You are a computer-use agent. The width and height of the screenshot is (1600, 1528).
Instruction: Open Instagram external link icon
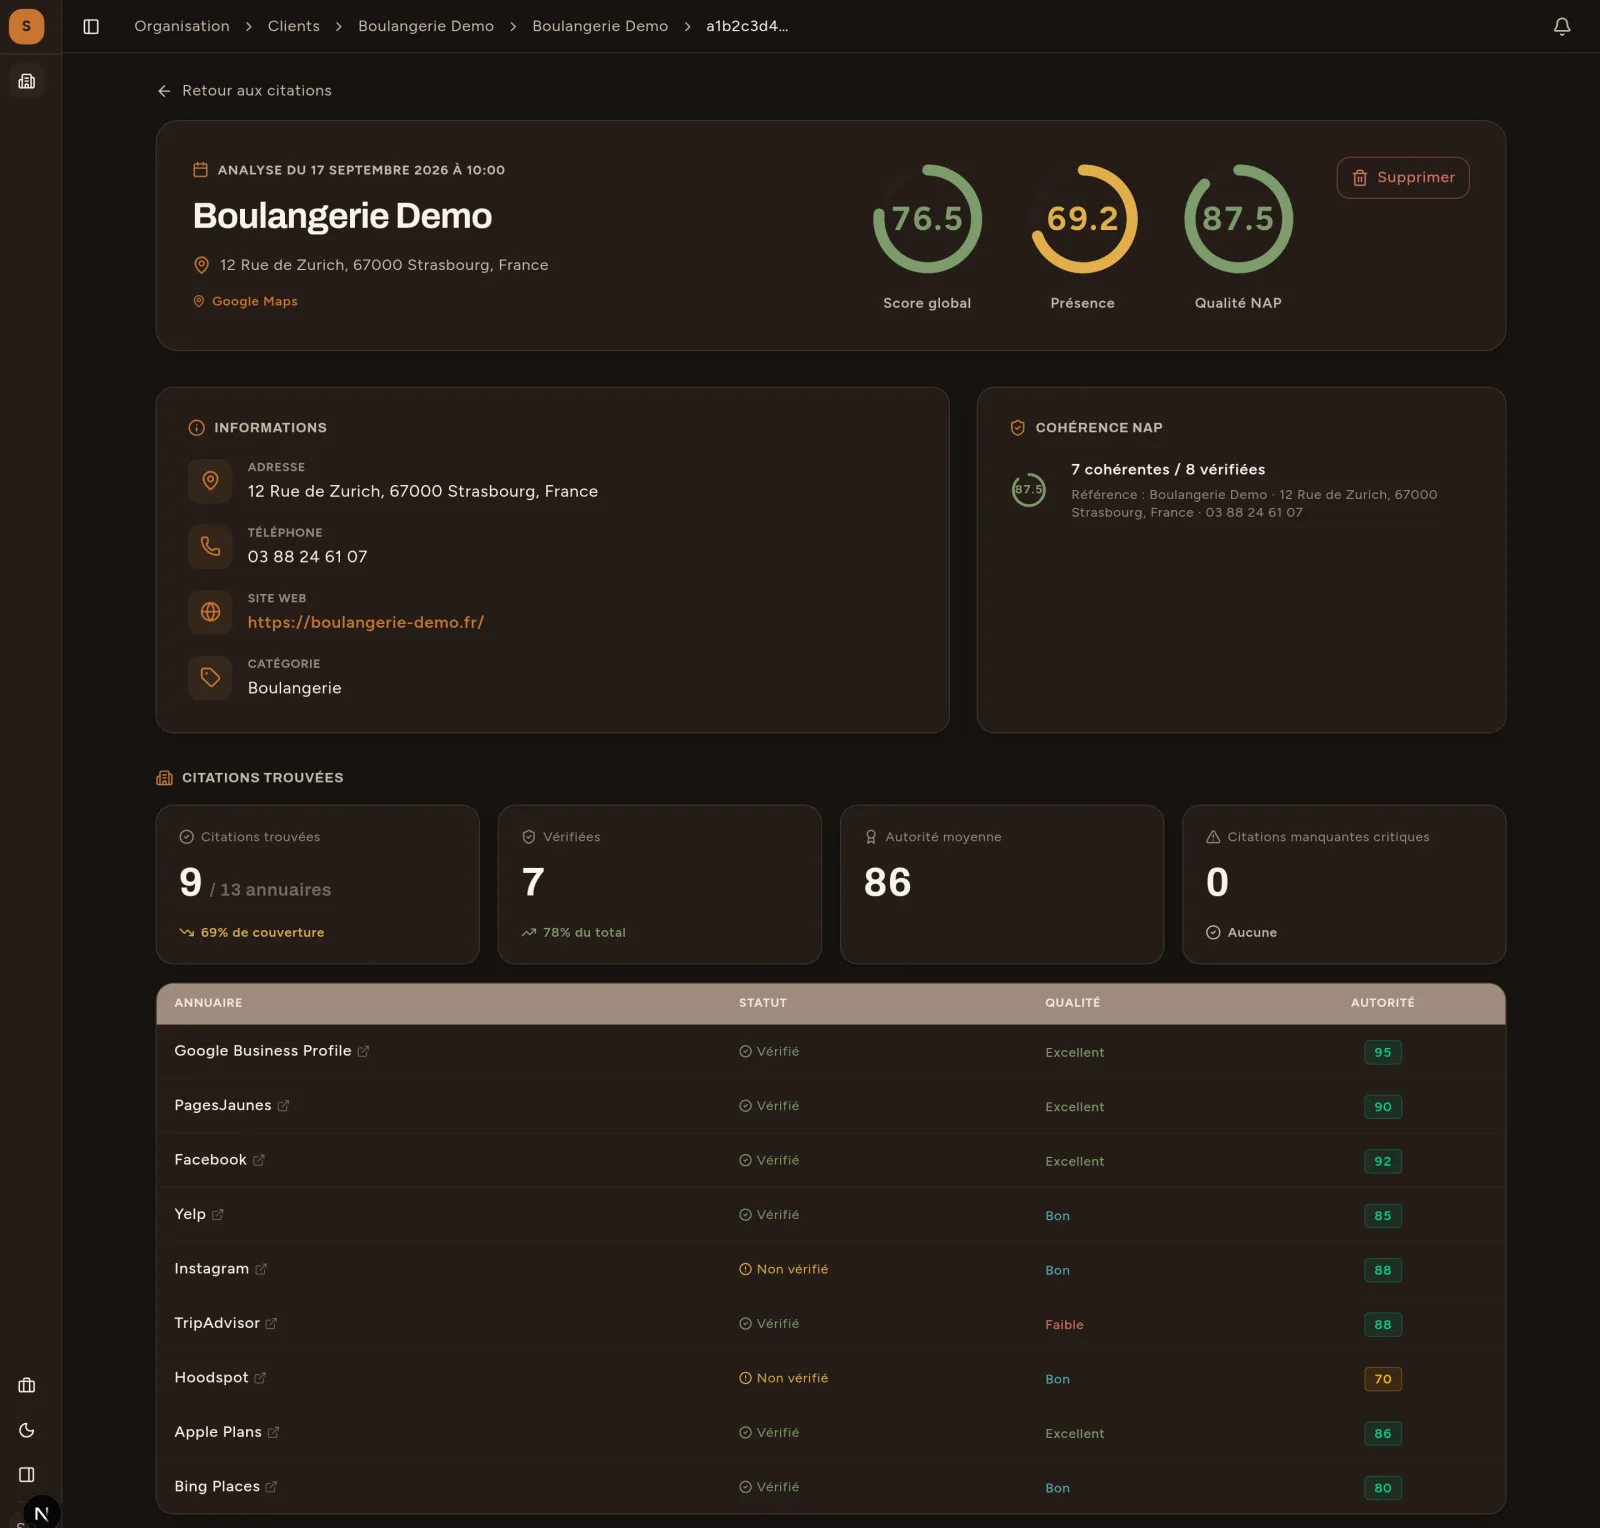point(261,1269)
